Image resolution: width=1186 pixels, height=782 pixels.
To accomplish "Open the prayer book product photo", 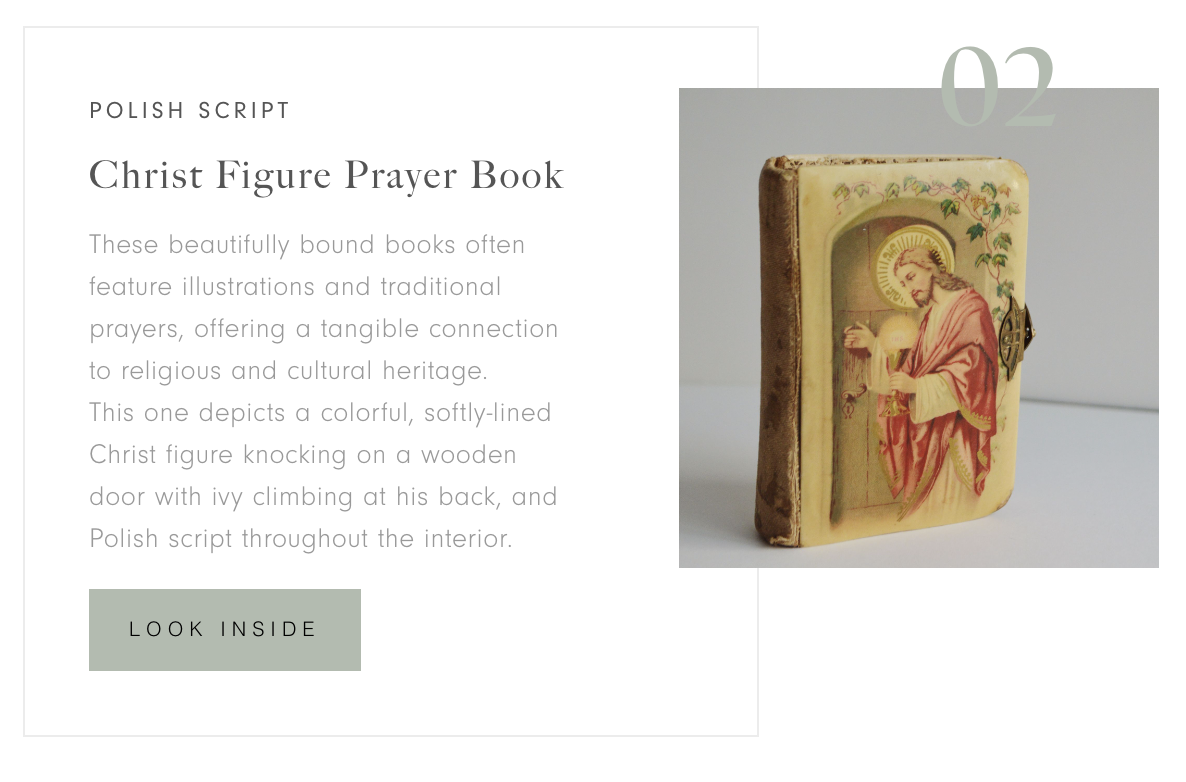I will click(x=918, y=327).
